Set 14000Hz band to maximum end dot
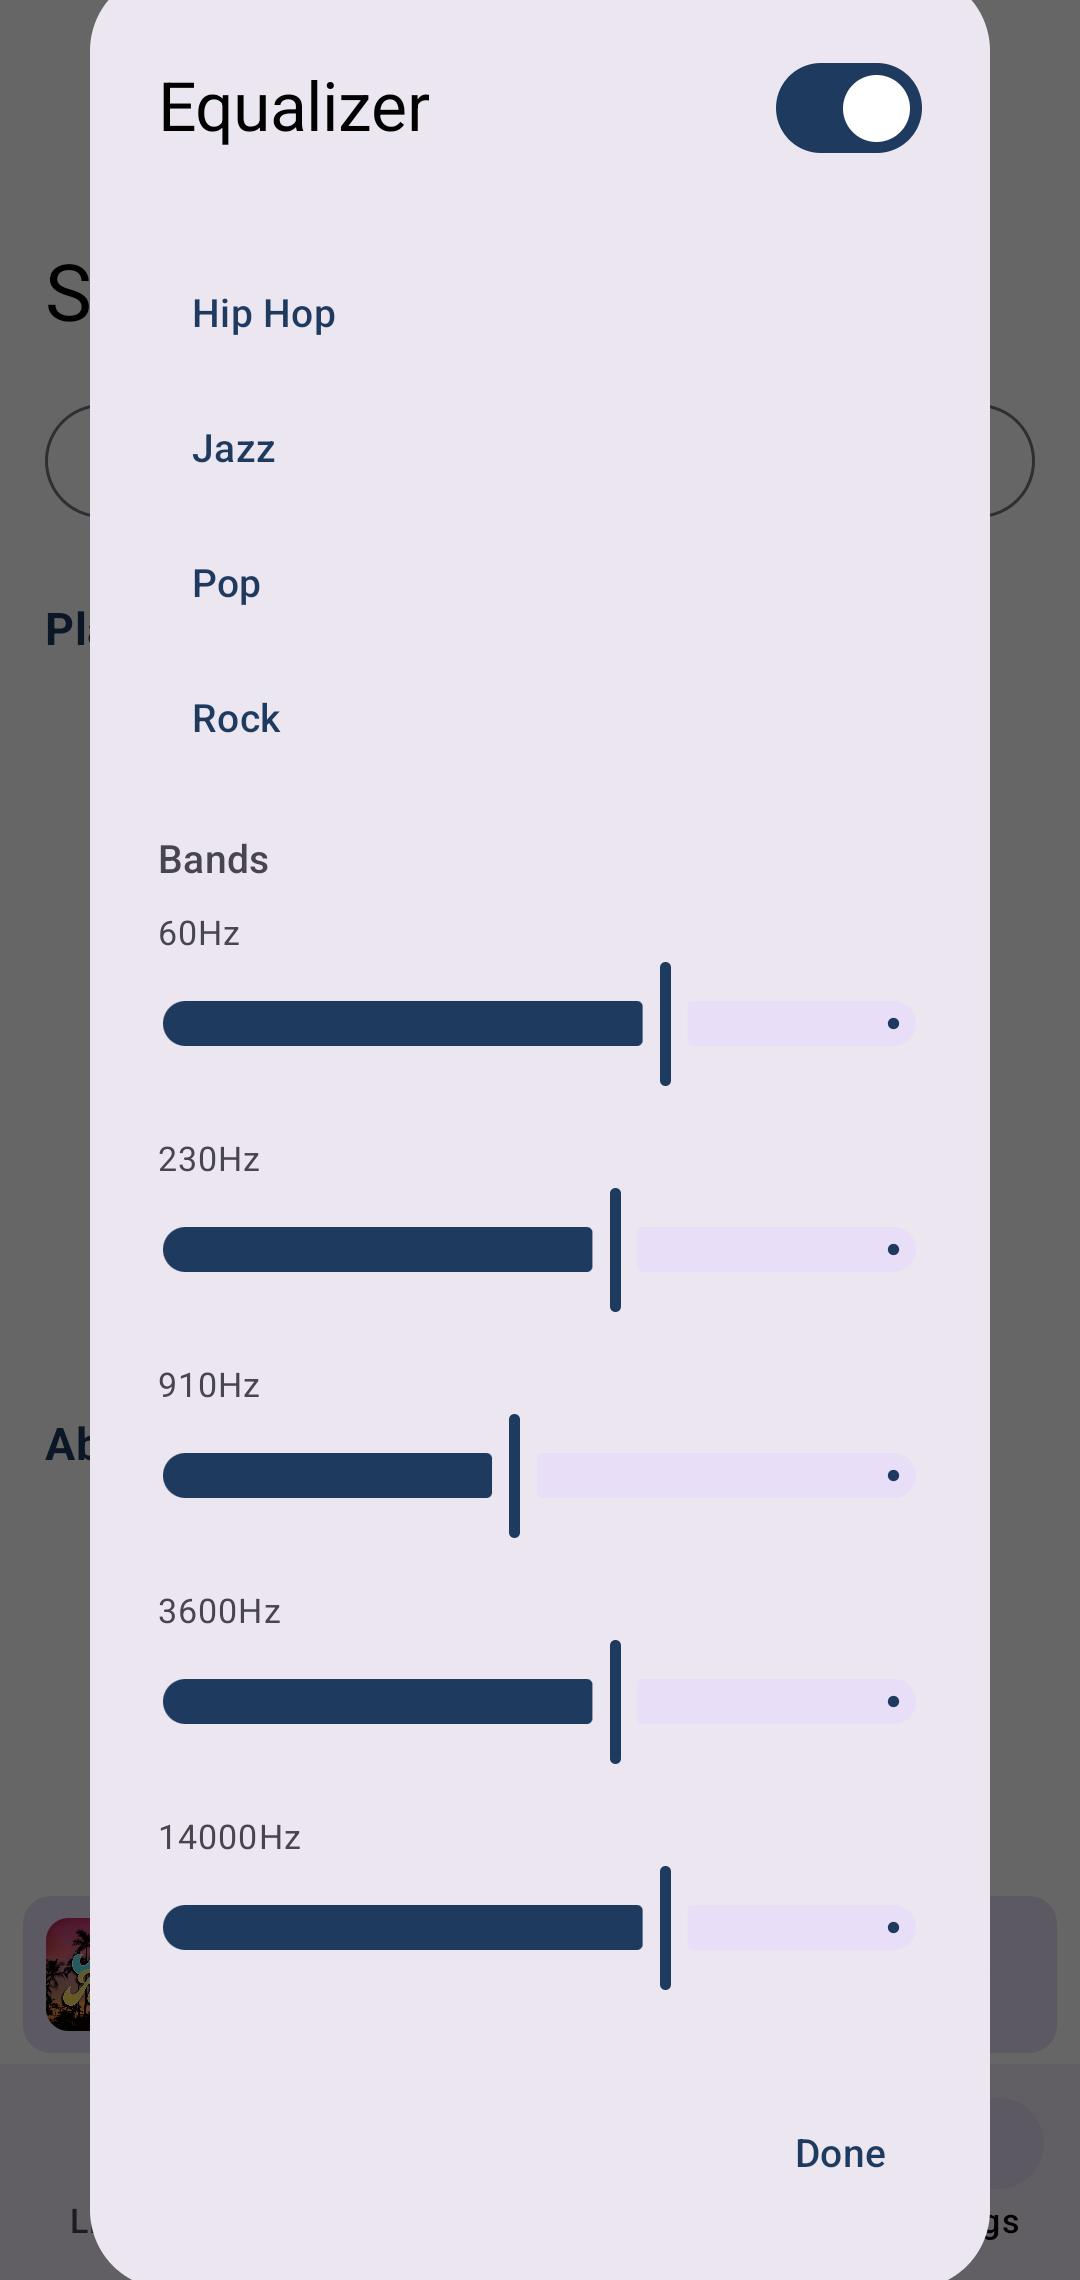The height and width of the screenshot is (2280, 1080). click(893, 1928)
